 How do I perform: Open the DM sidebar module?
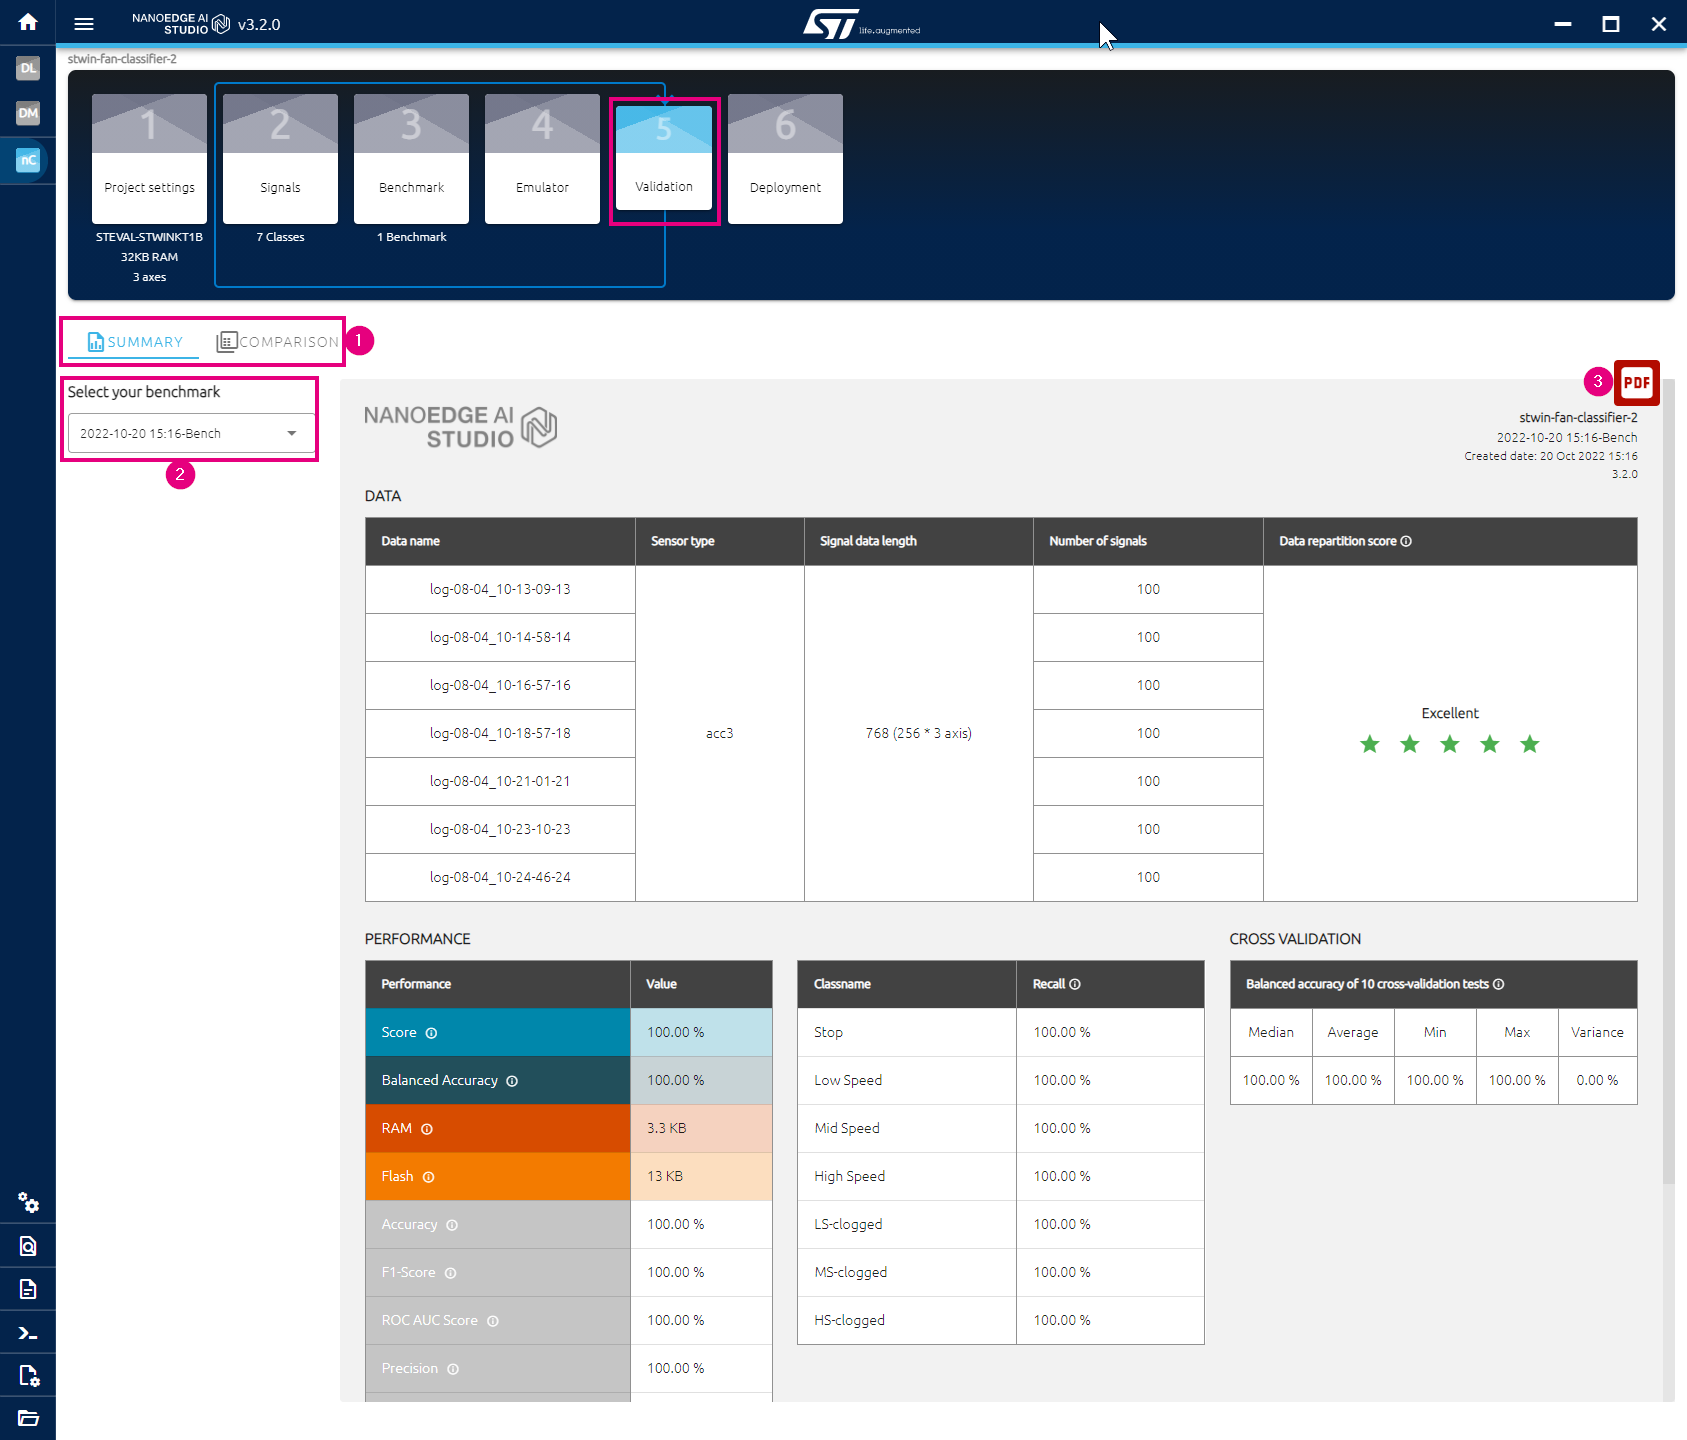point(28,113)
